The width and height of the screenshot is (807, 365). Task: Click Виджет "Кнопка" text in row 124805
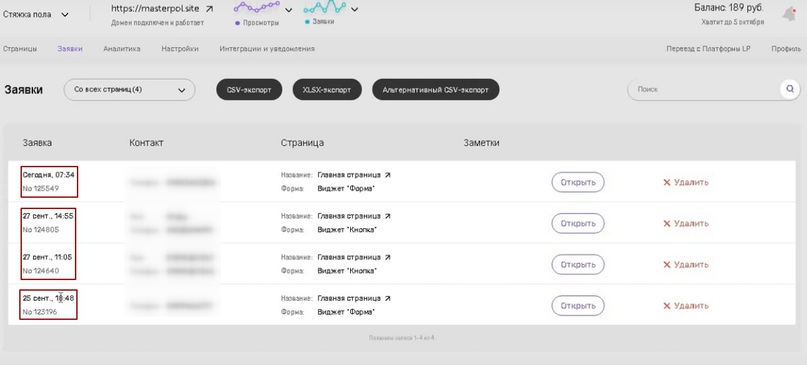[347, 230]
